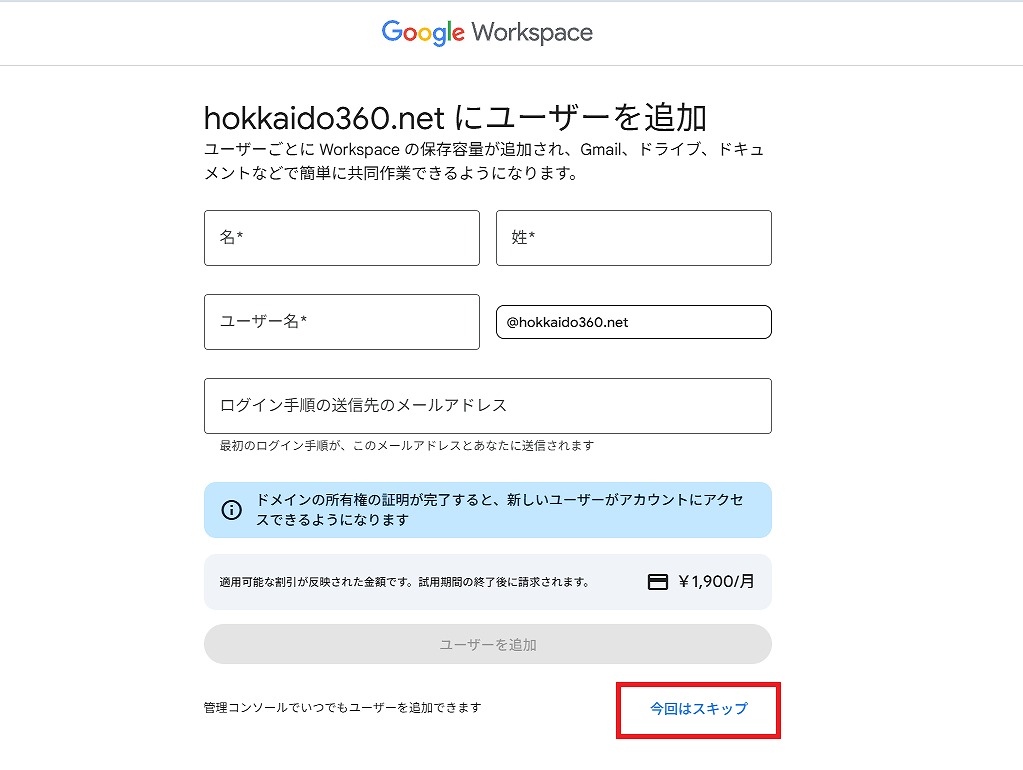Viewport: 1023px width, 770px height.
Task: Click the Workspace storage description paragraph
Action: (484, 162)
